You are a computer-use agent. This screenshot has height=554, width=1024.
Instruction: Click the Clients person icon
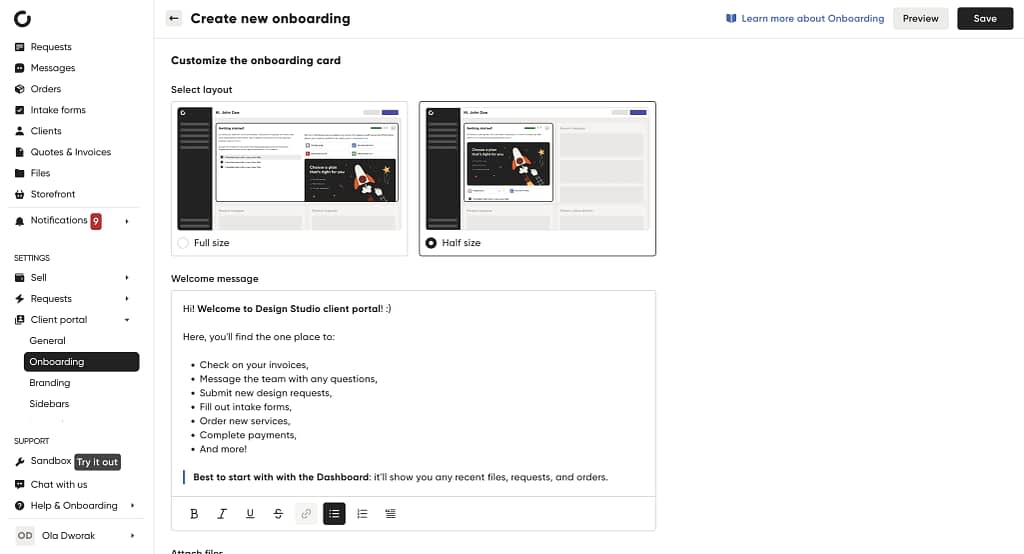[20, 131]
